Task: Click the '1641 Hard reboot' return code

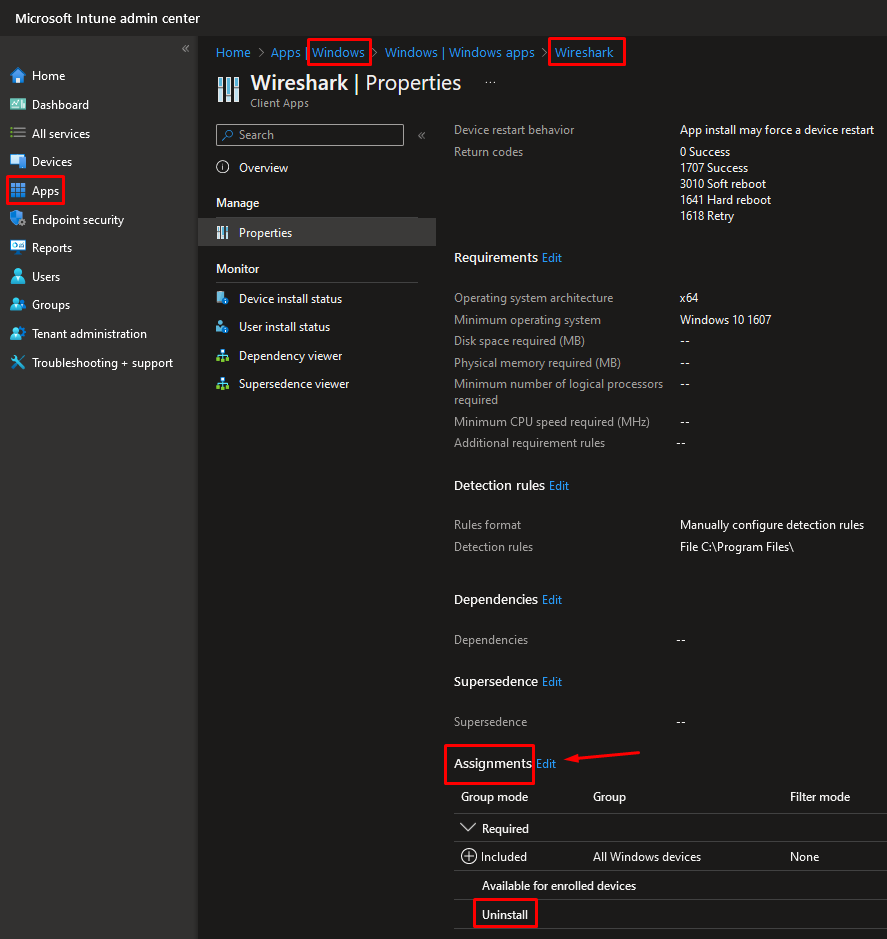Action: tap(725, 200)
